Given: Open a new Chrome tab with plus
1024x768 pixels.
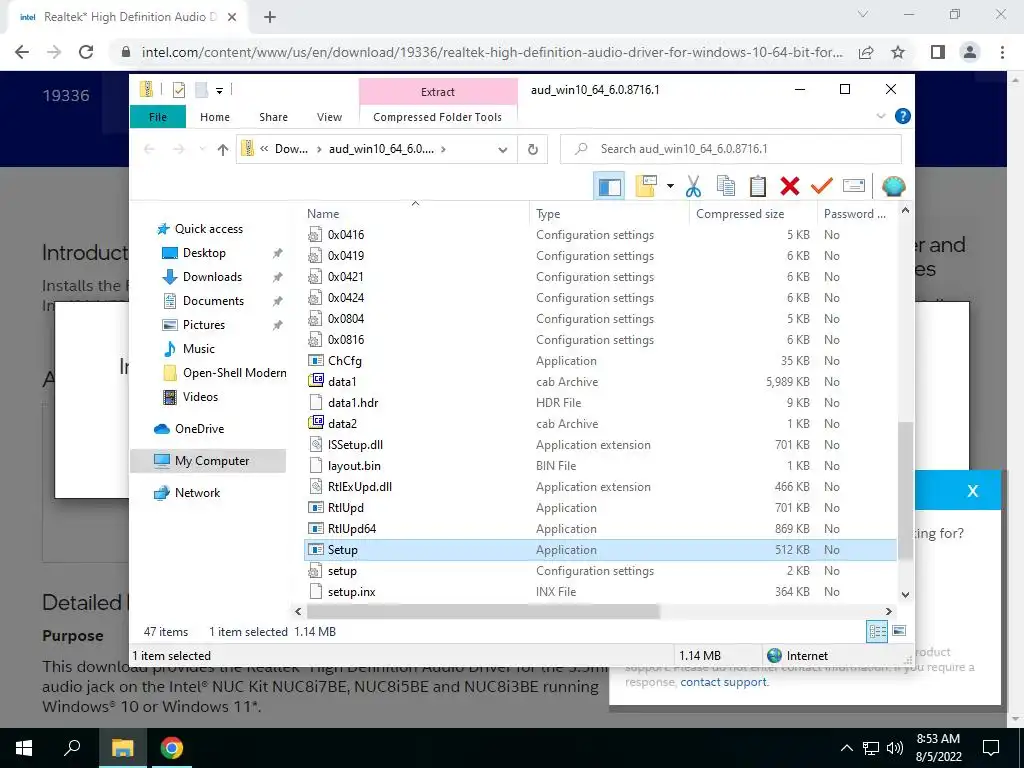Looking at the screenshot, I should click(x=270, y=17).
